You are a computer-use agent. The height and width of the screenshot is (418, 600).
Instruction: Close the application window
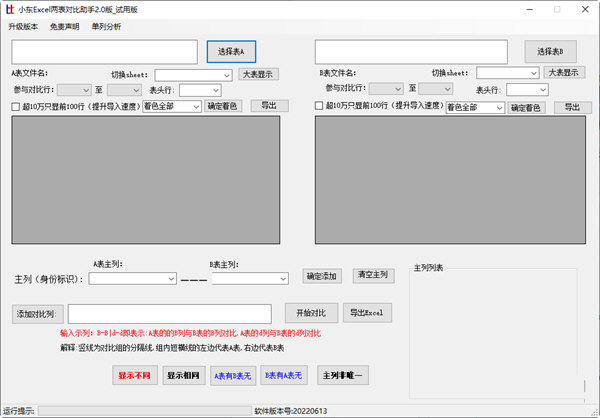click(585, 10)
